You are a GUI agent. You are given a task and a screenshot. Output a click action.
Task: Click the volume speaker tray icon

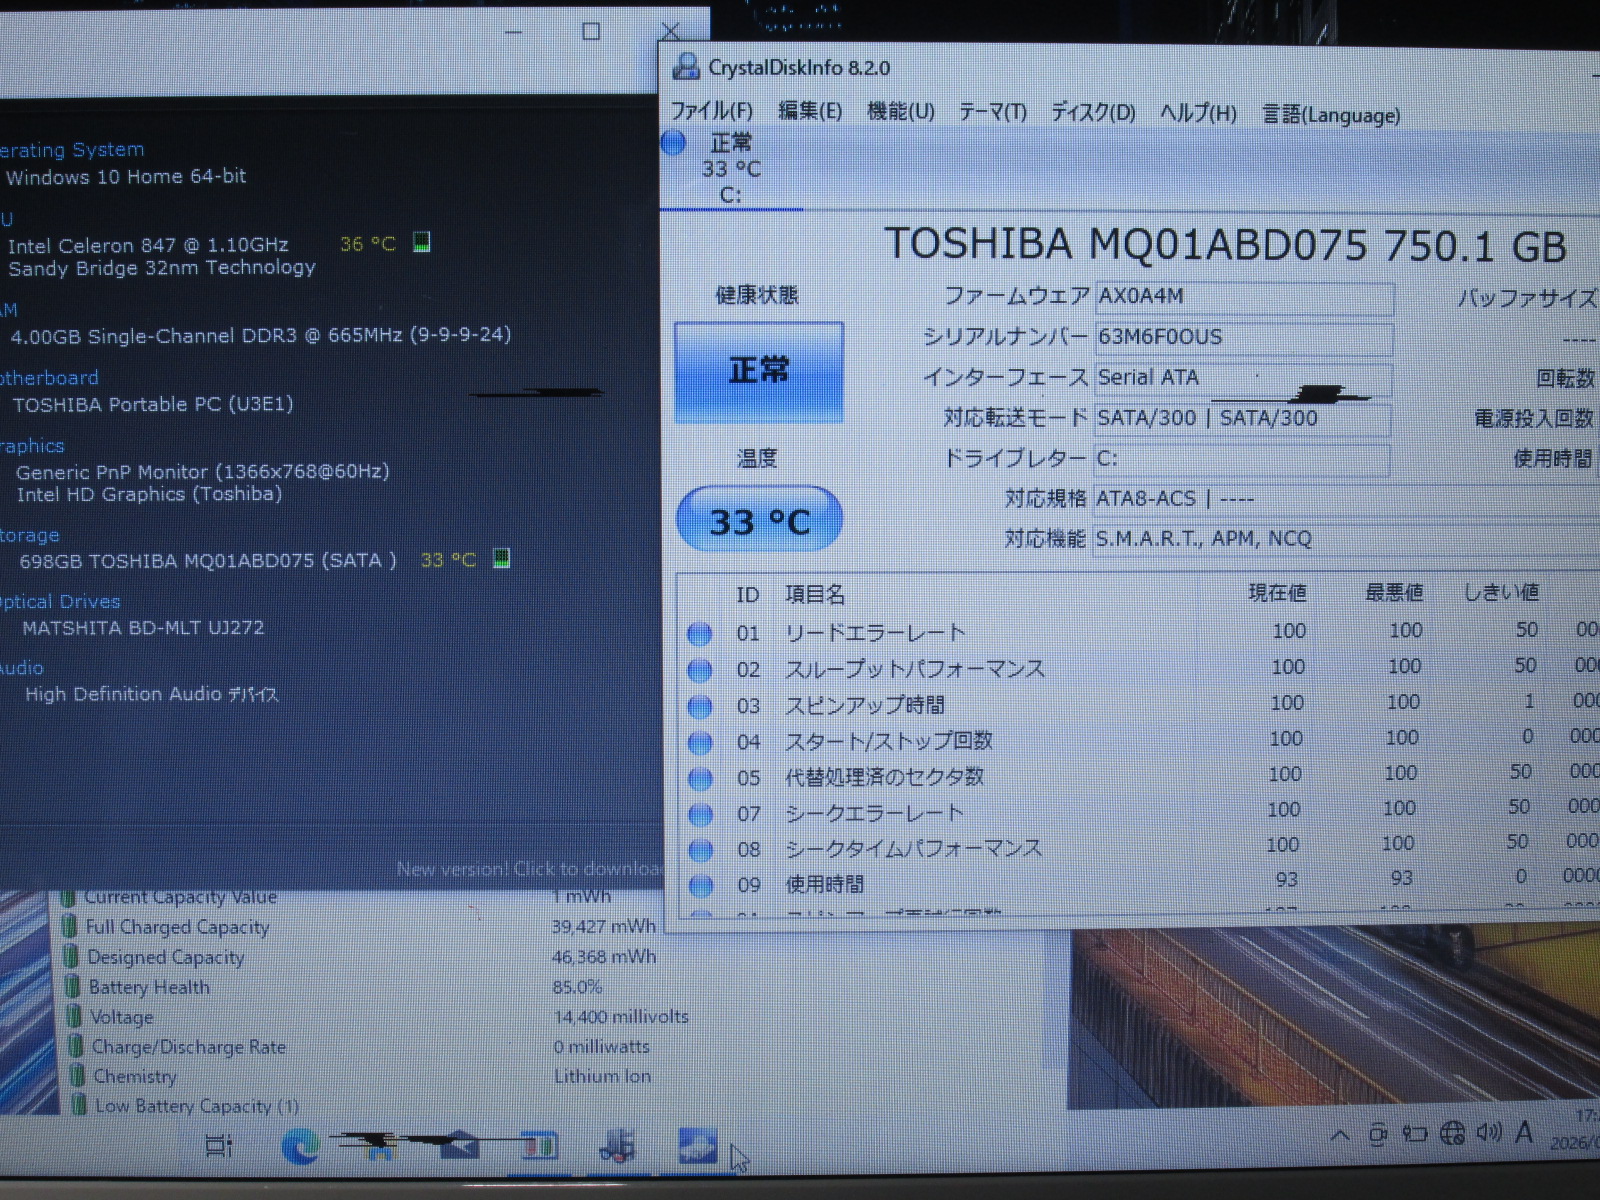point(1489,1132)
